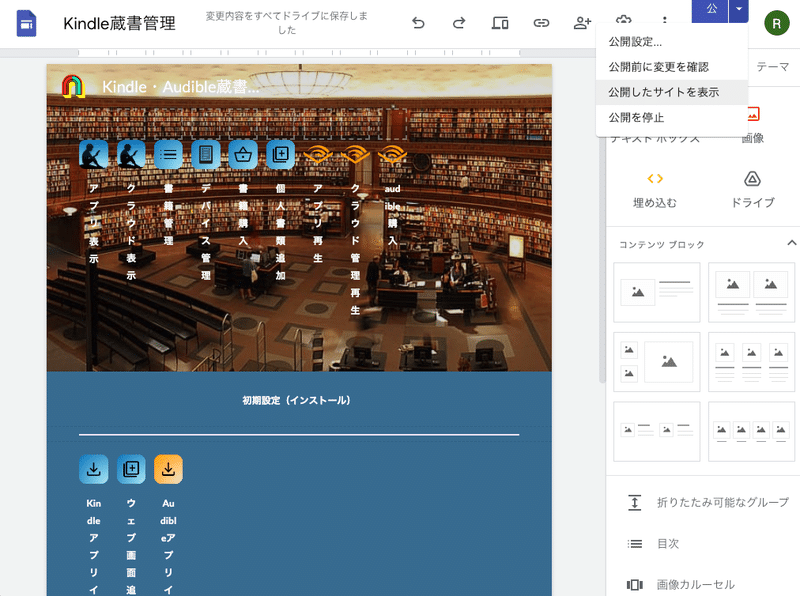Click the クラウド管理再生 Audible icon

(x=355, y=155)
